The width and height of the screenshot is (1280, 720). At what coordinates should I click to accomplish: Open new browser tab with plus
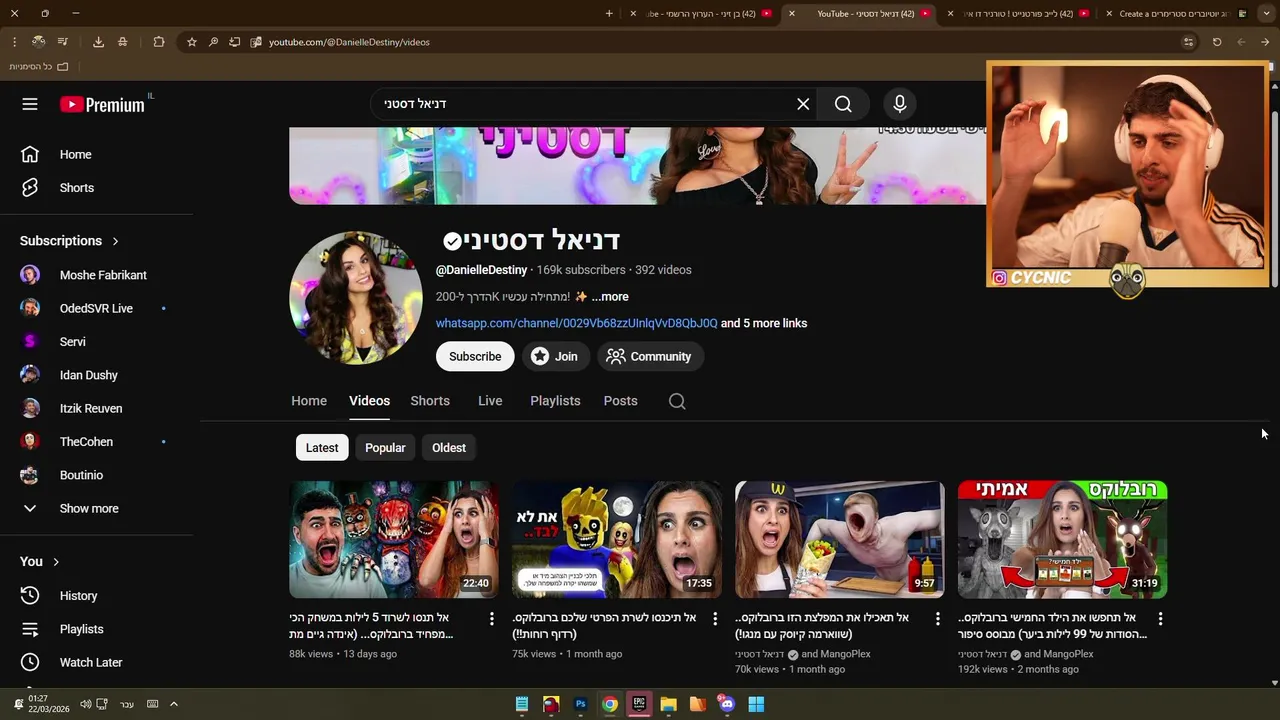[x=609, y=14]
